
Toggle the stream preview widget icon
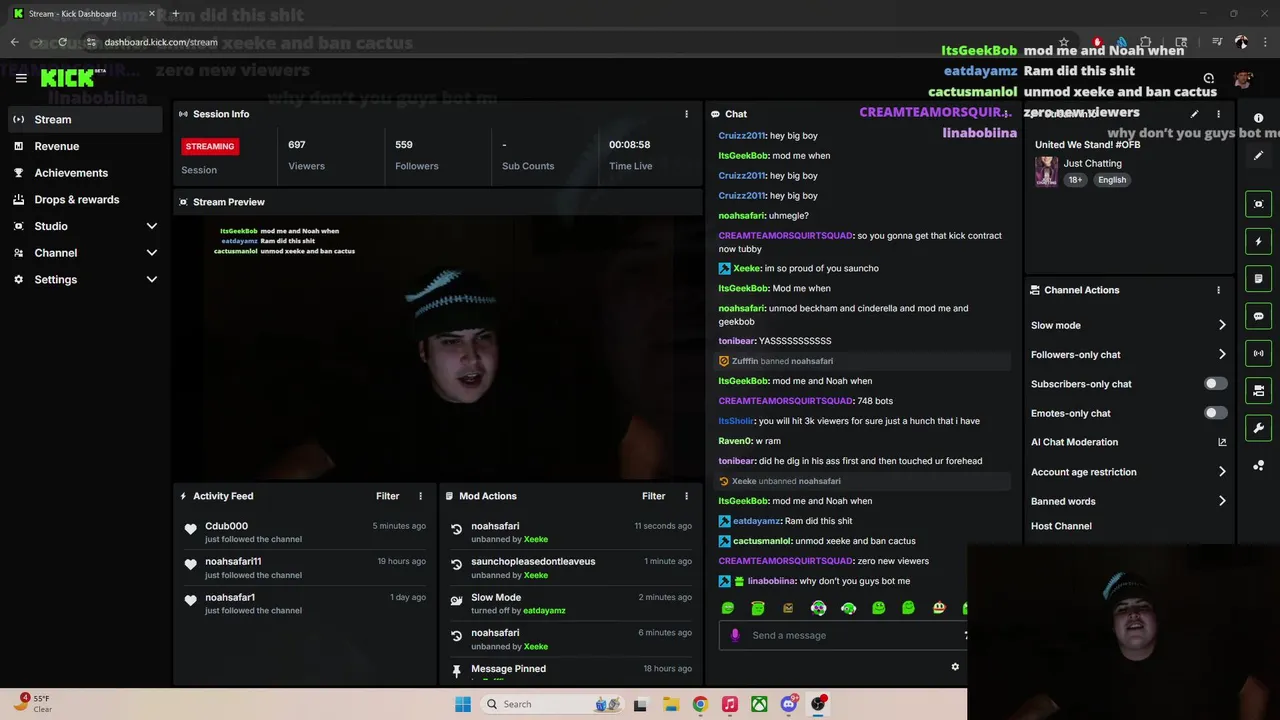(1258, 204)
